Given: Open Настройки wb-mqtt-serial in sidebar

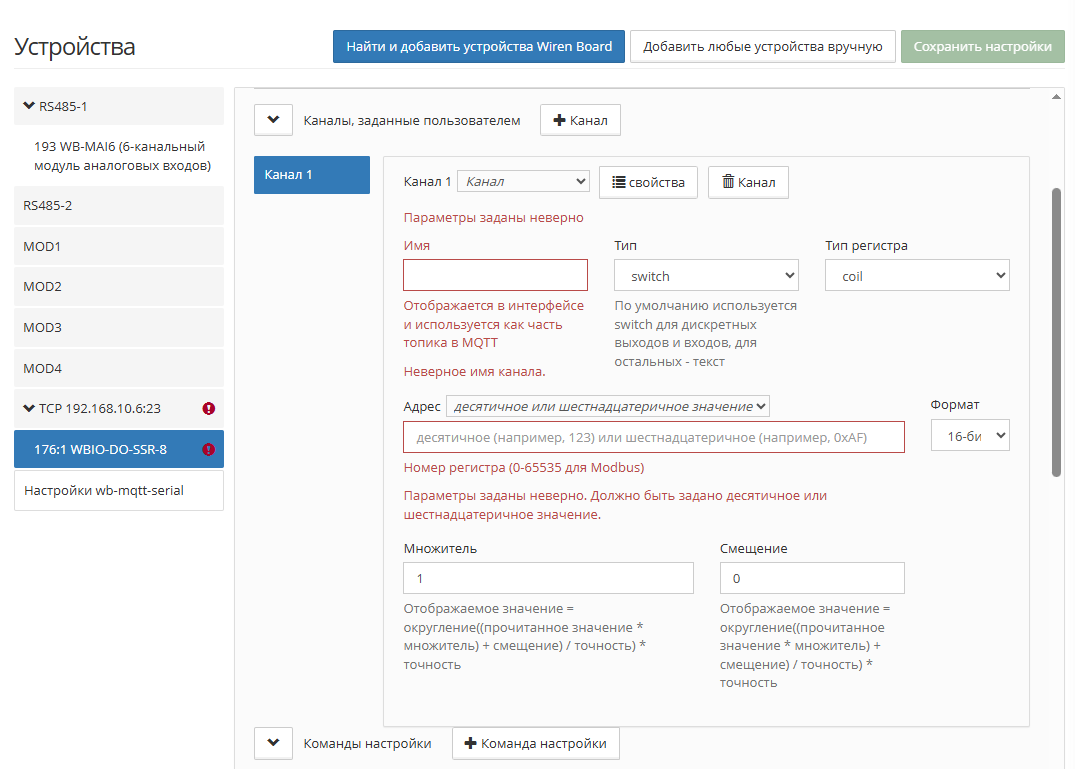Looking at the screenshot, I should (x=119, y=490).
